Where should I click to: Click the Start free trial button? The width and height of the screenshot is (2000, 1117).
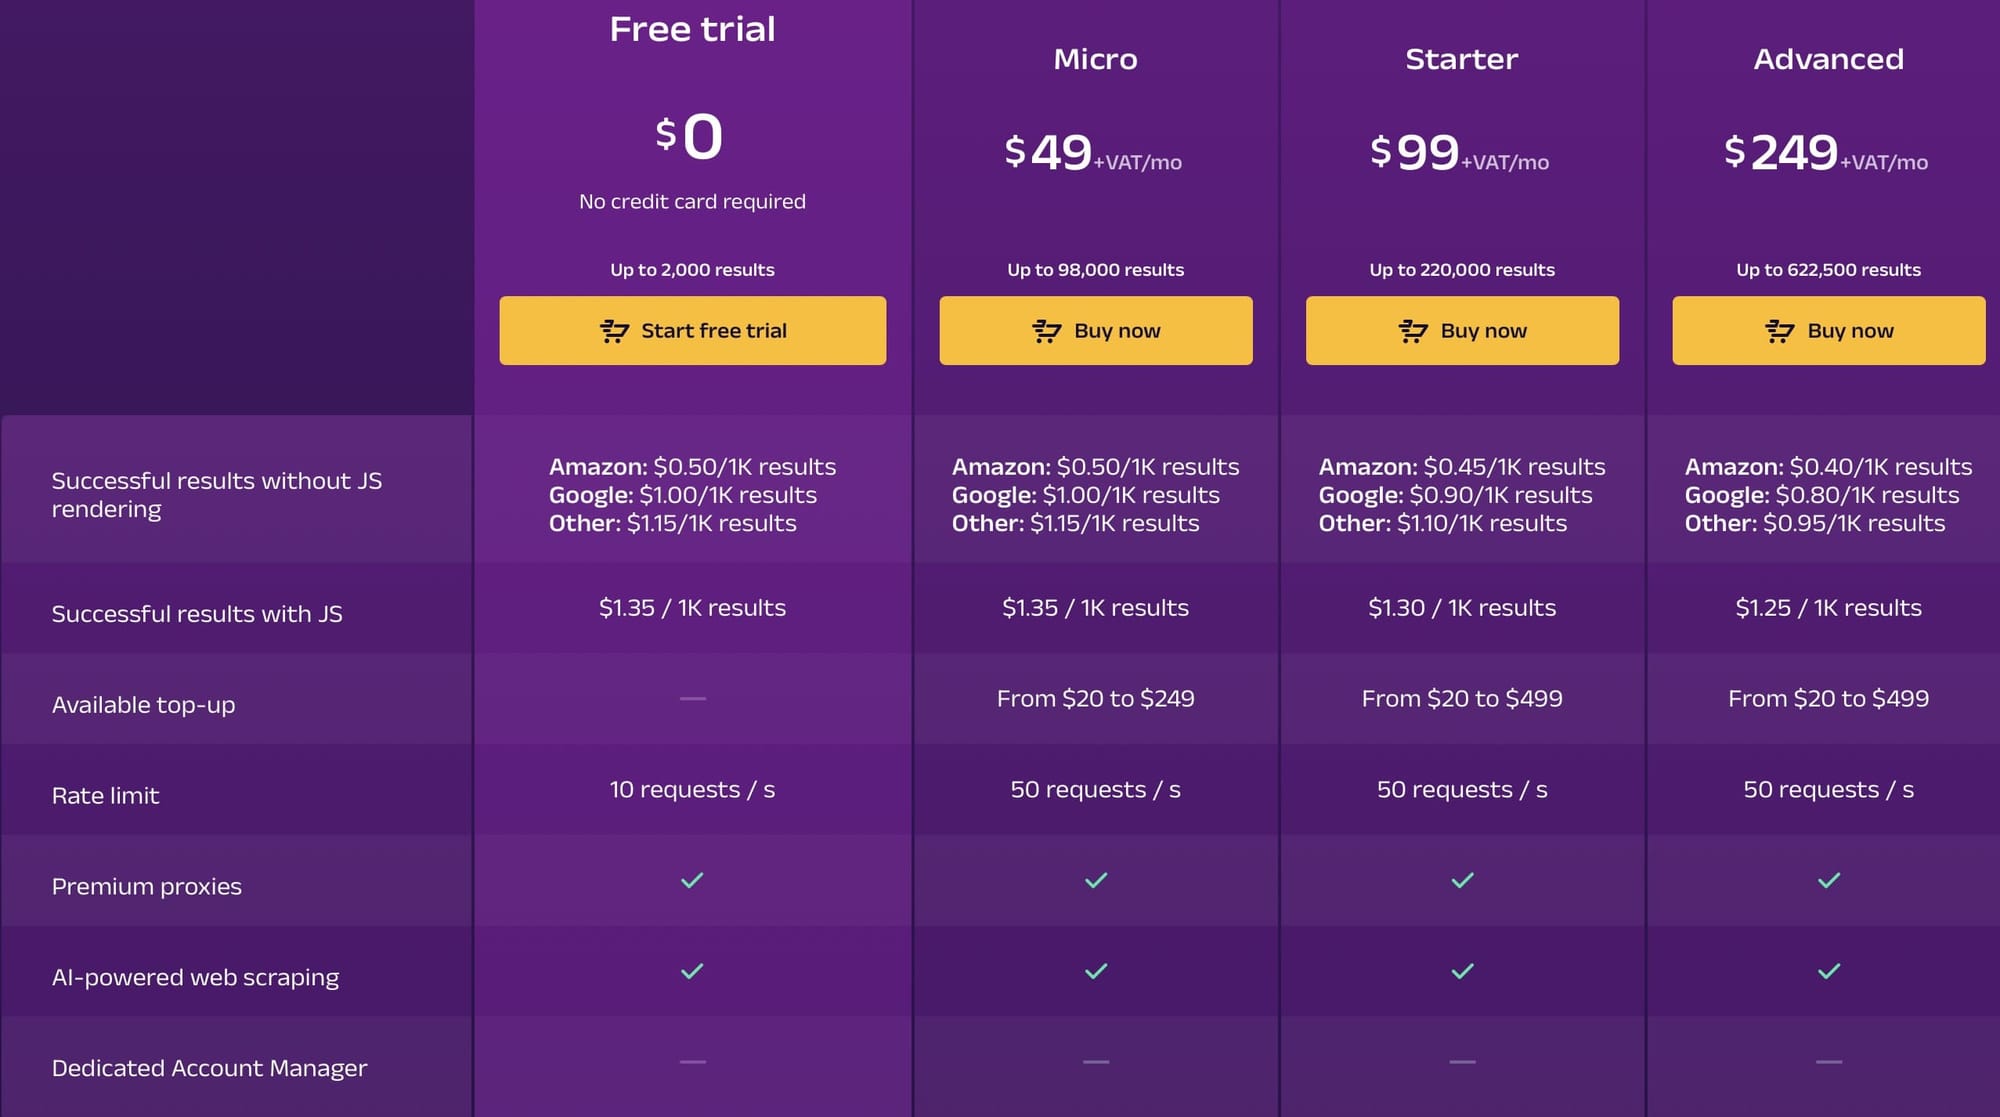coord(692,330)
